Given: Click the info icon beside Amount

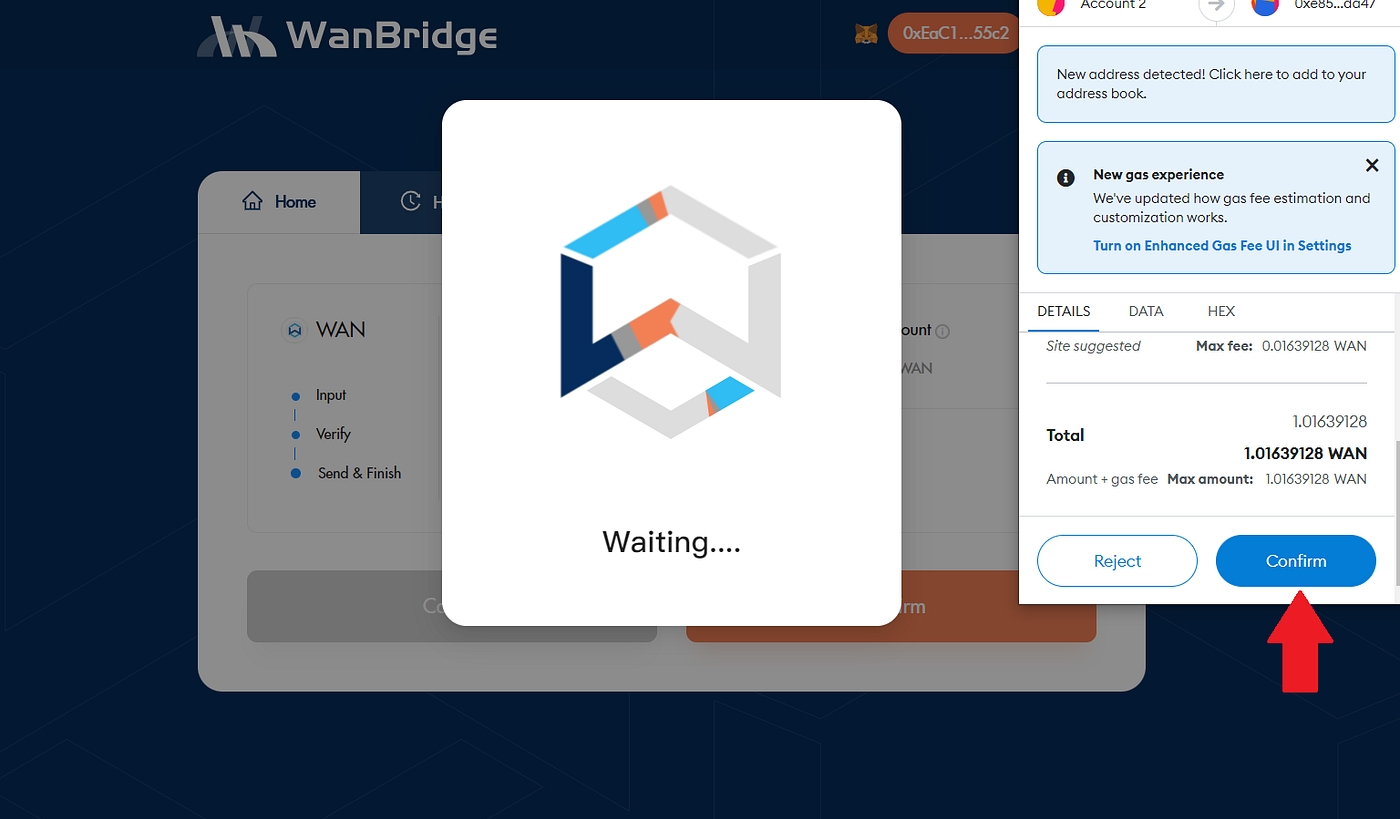Looking at the screenshot, I should (943, 331).
